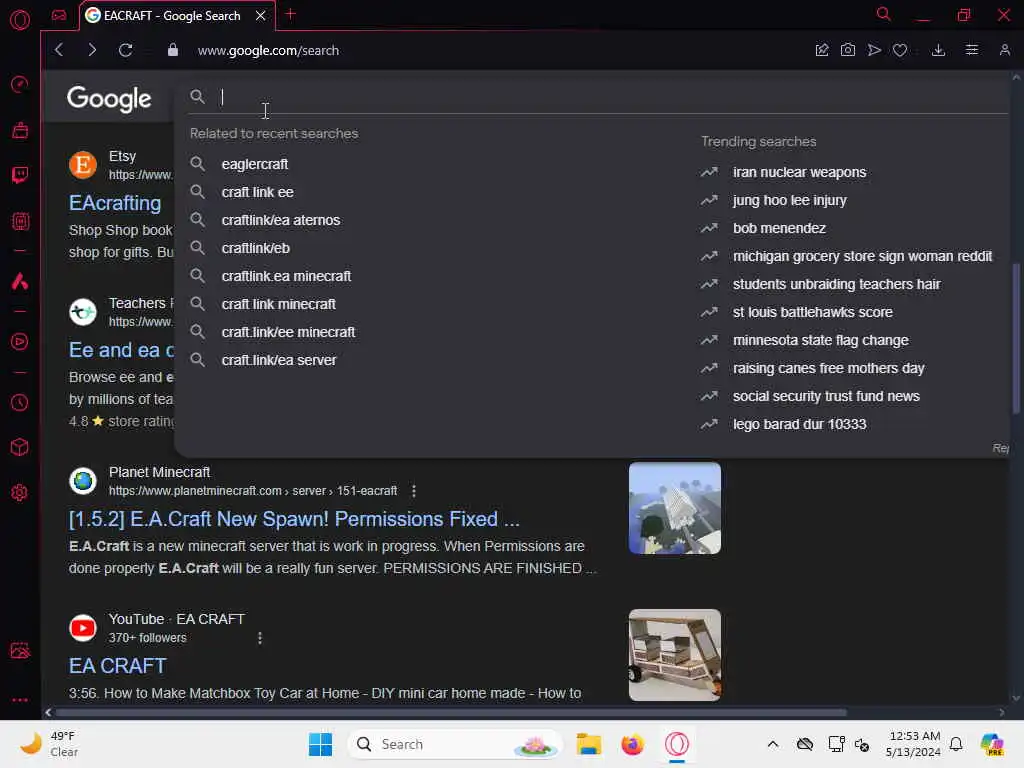Select suggestion 'craft.link/ea server'
The image size is (1024, 768).
279,360
